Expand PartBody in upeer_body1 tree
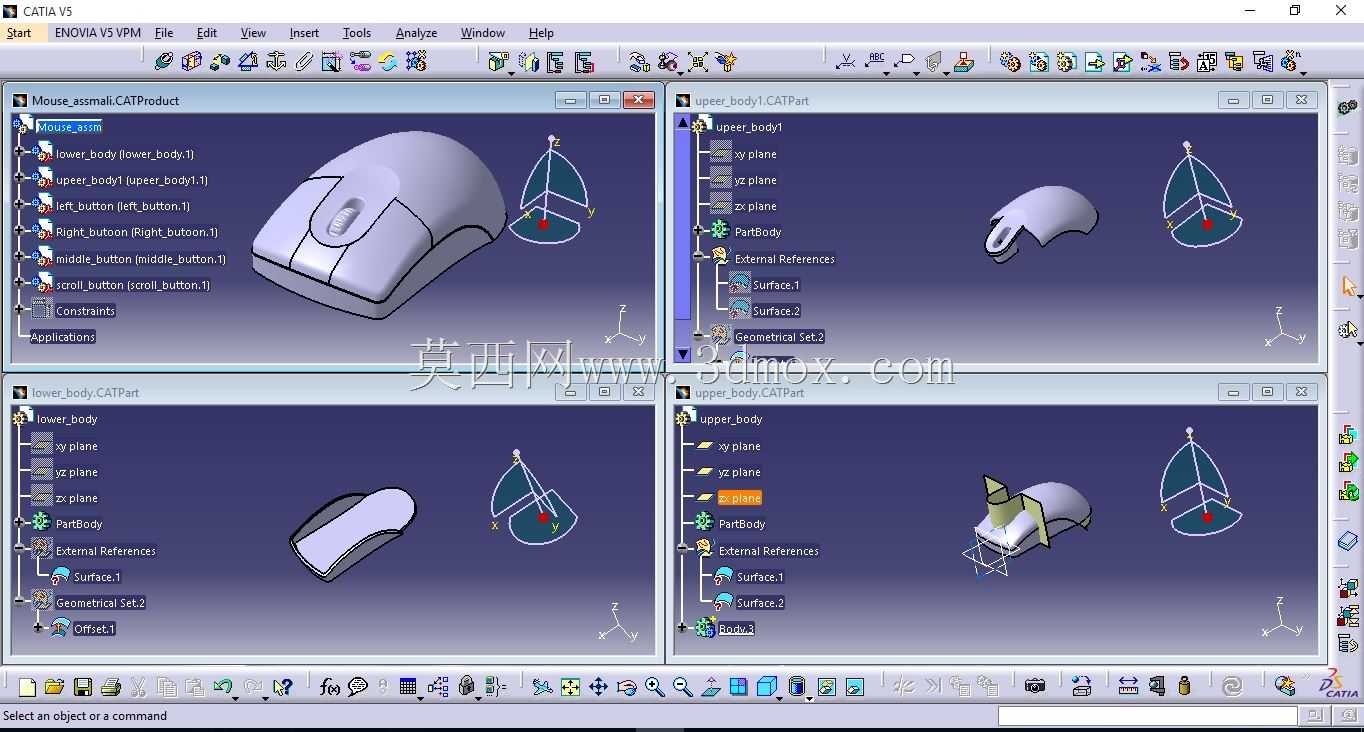The height and width of the screenshot is (732, 1364). [x=698, y=230]
